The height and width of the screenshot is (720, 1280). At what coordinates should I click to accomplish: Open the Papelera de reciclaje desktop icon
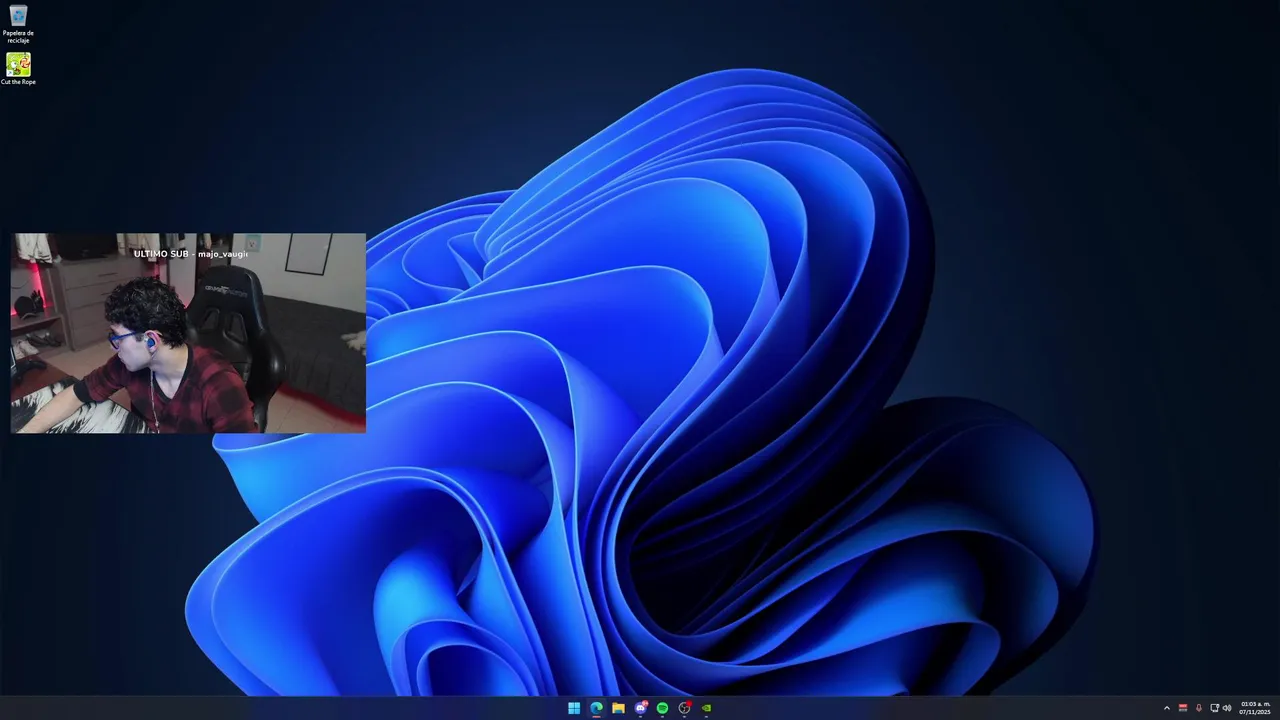click(18, 24)
